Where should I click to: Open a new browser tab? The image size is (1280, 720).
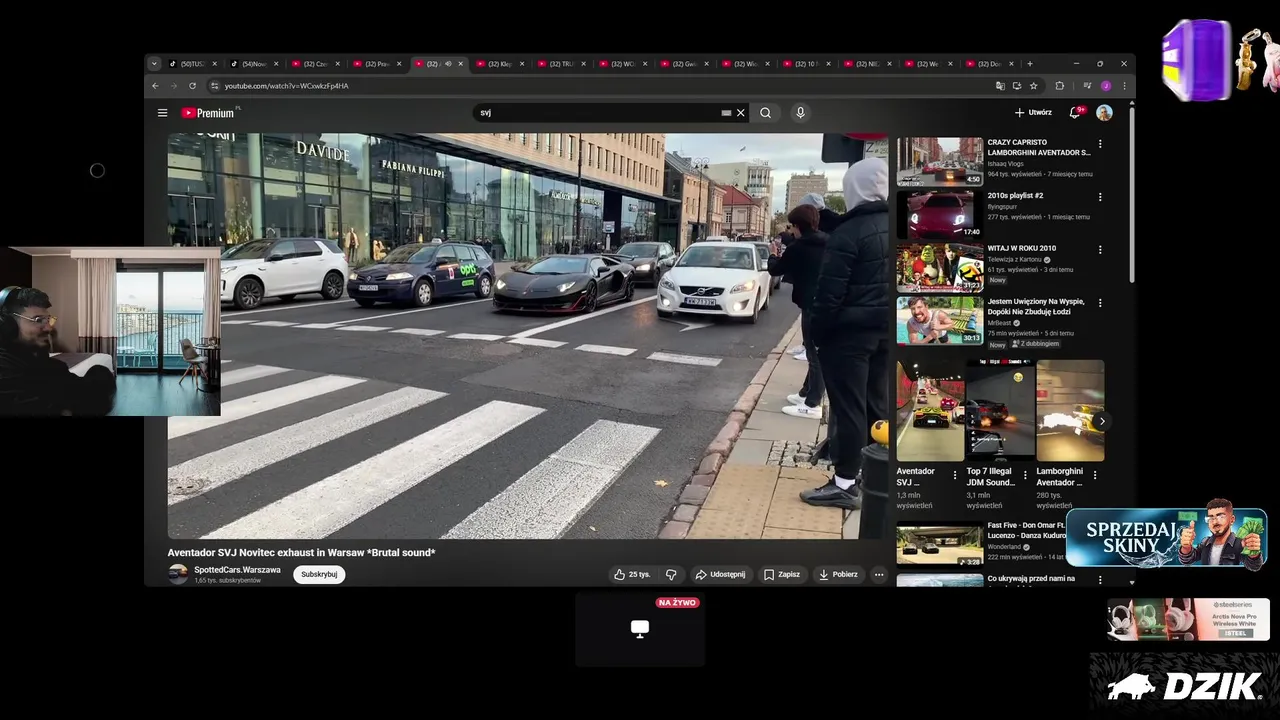[x=1030, y=64]
